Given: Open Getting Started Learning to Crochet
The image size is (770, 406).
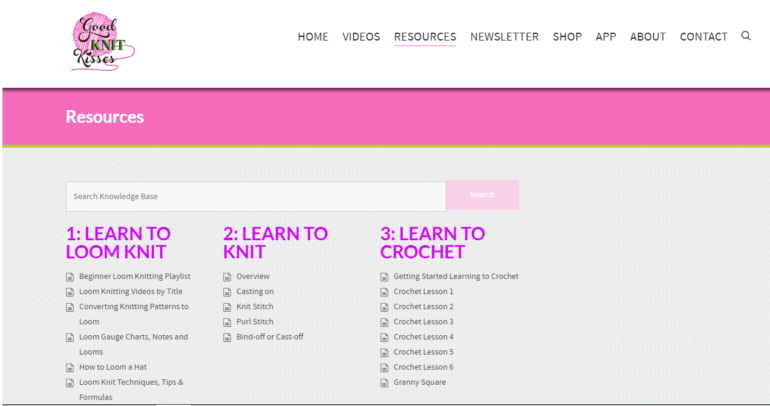Looking at the screenshot, I should click(x=456, y=276).
